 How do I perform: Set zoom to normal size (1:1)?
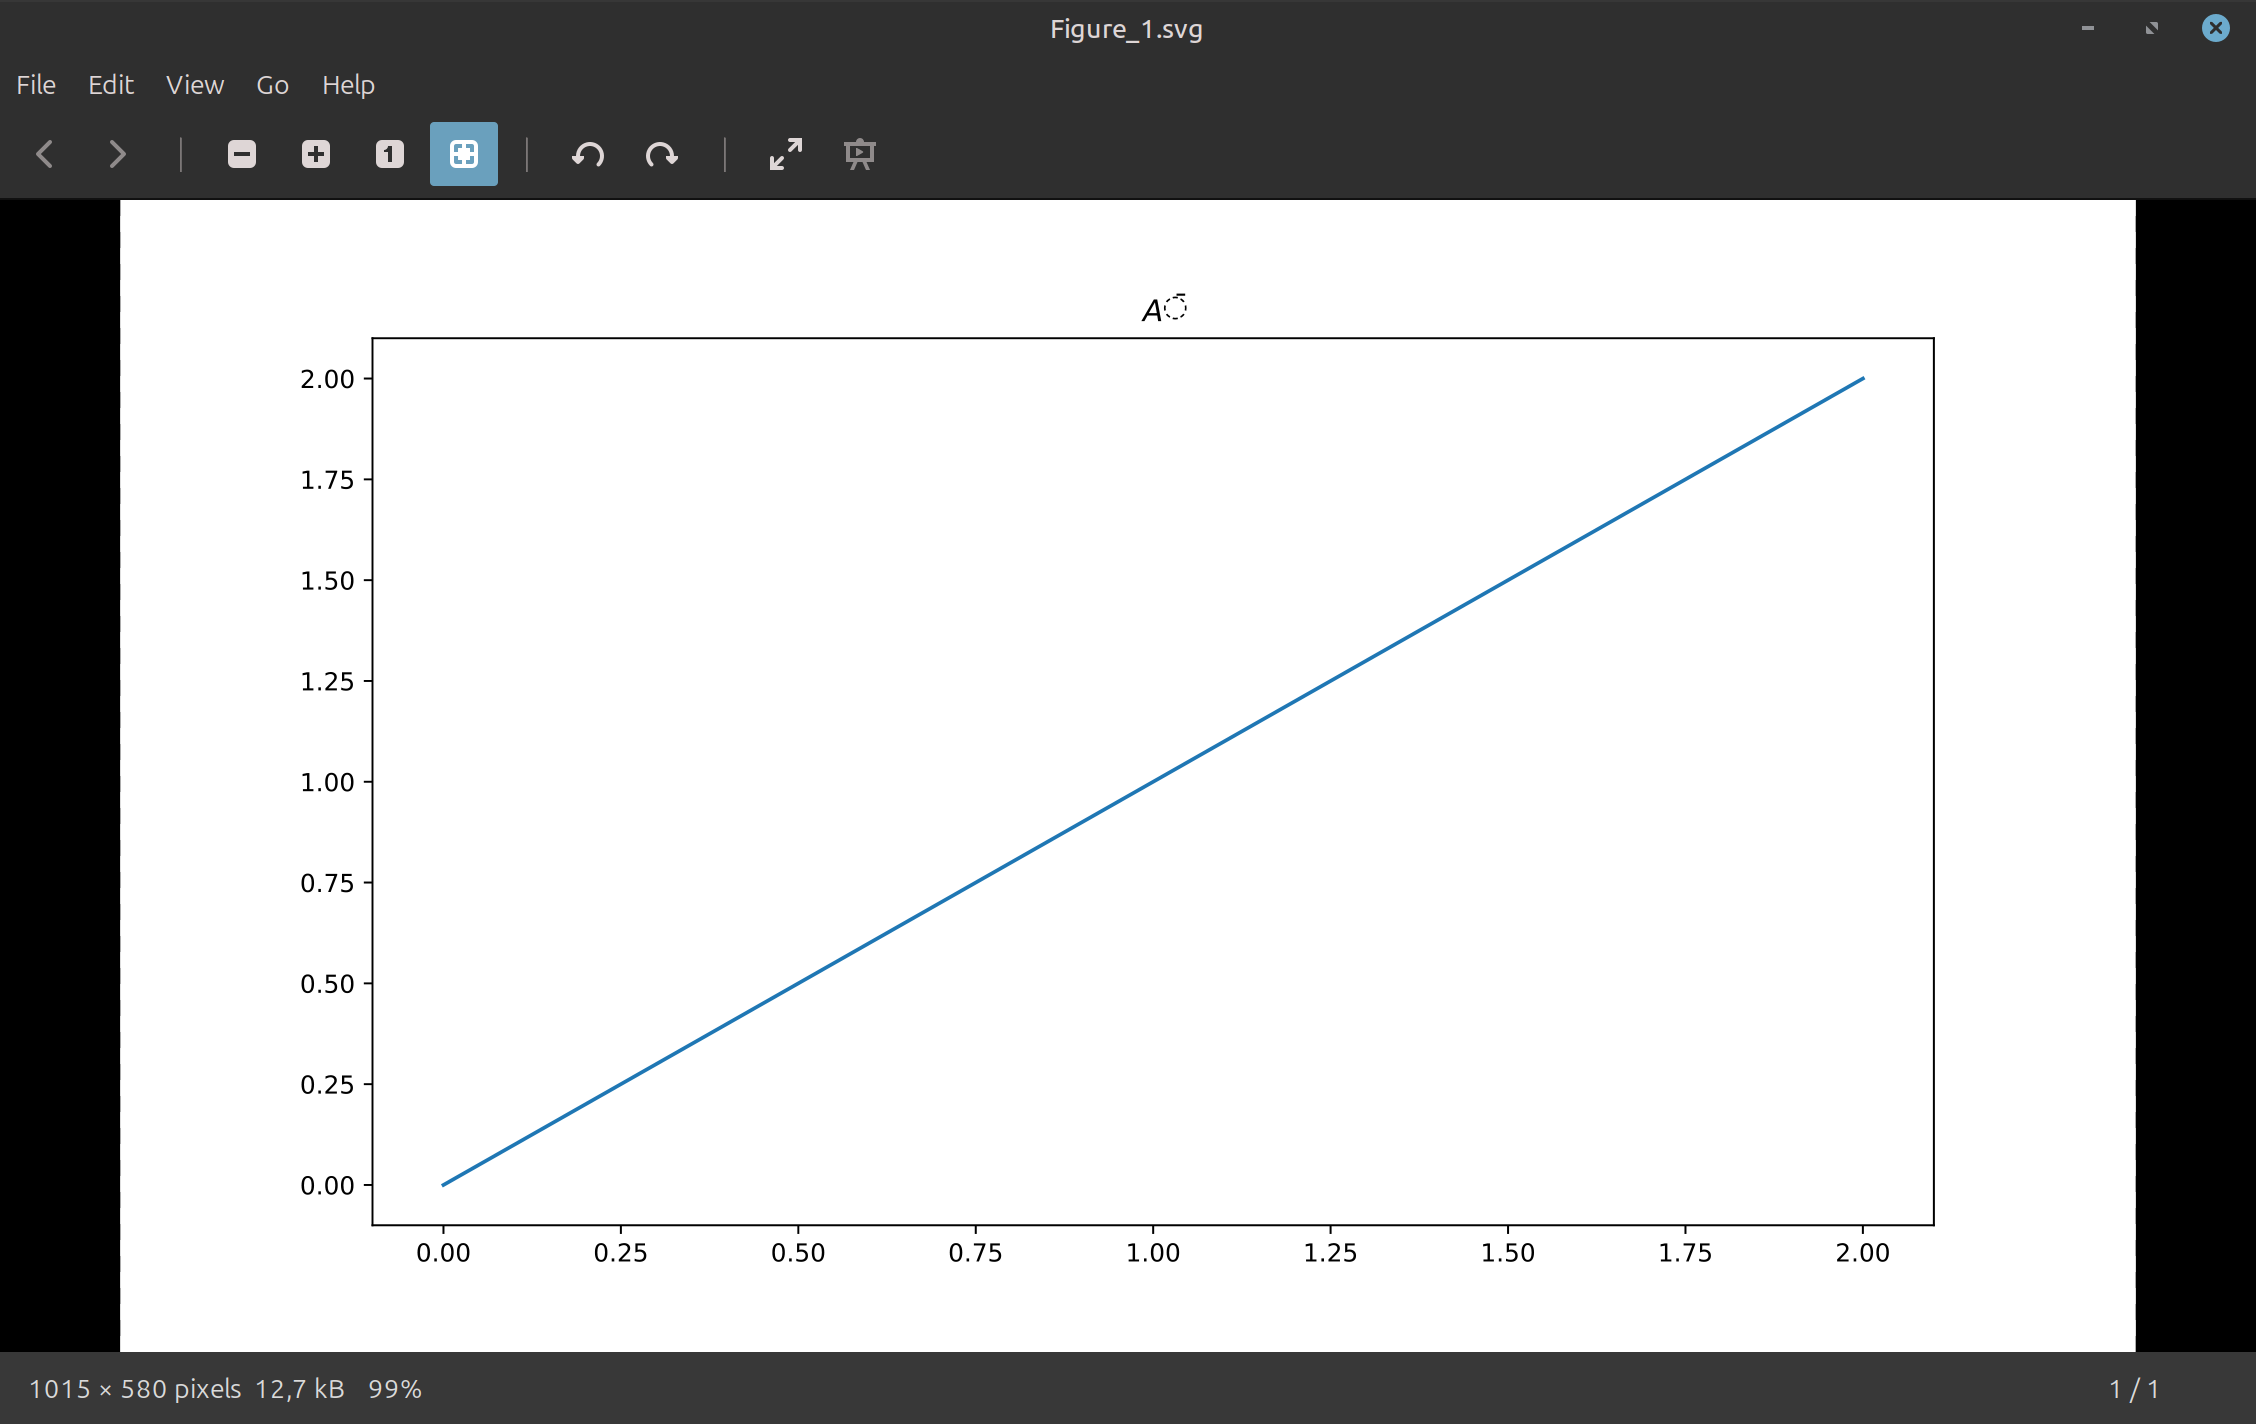(x=390, y=154)
